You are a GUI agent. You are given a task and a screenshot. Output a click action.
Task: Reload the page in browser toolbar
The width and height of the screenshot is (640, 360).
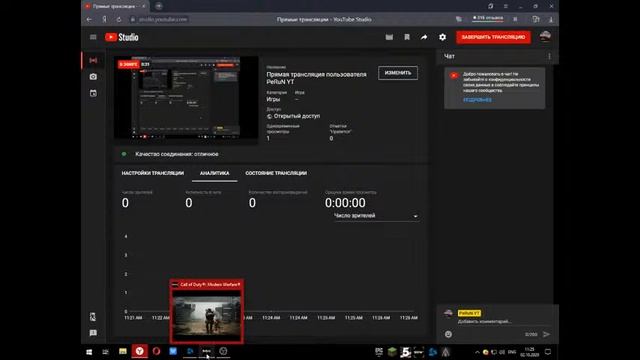[x=118, y=19]
